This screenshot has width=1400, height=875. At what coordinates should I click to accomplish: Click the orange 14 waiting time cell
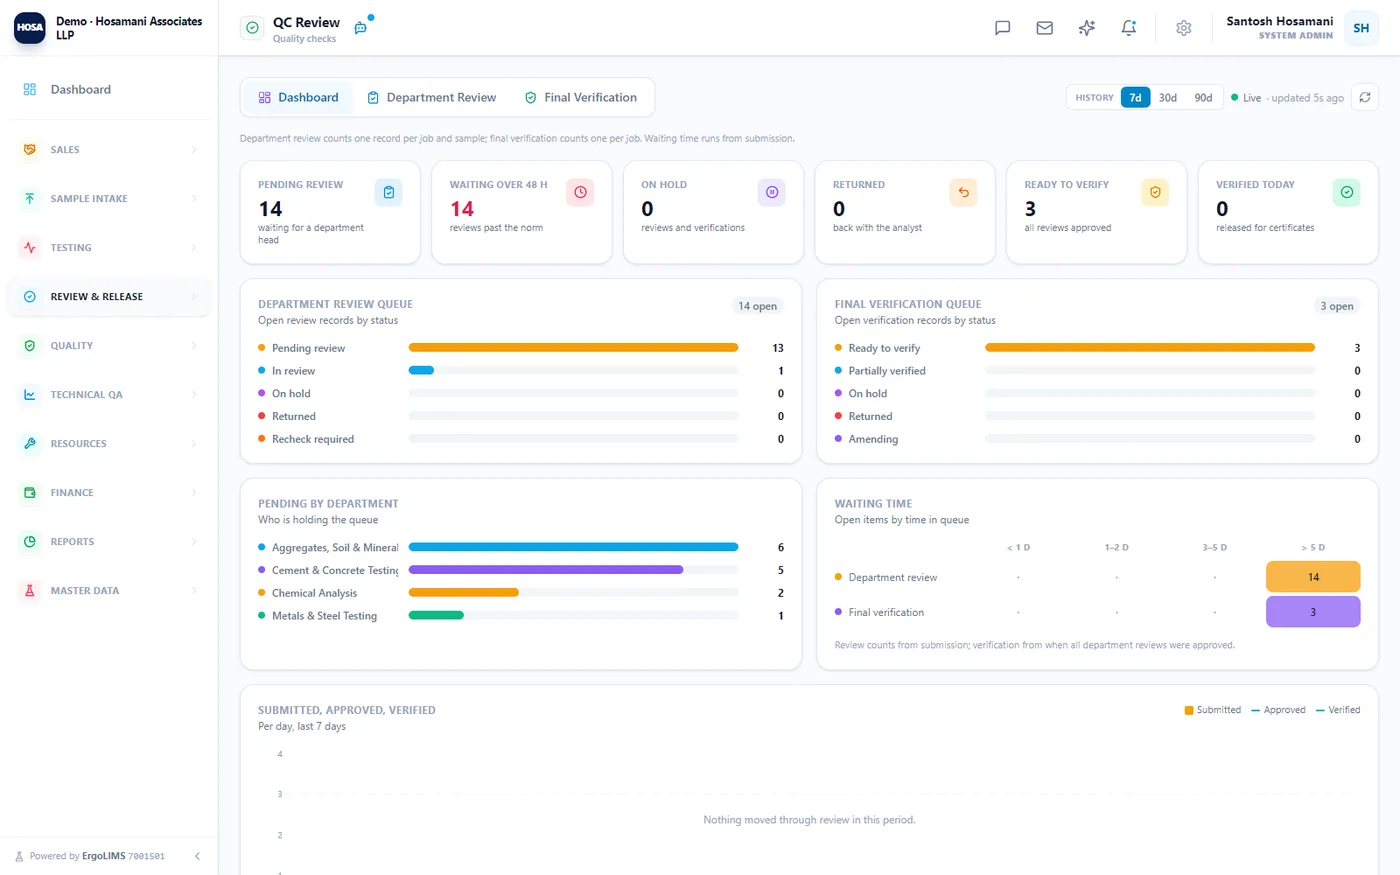coord(1313,577)
